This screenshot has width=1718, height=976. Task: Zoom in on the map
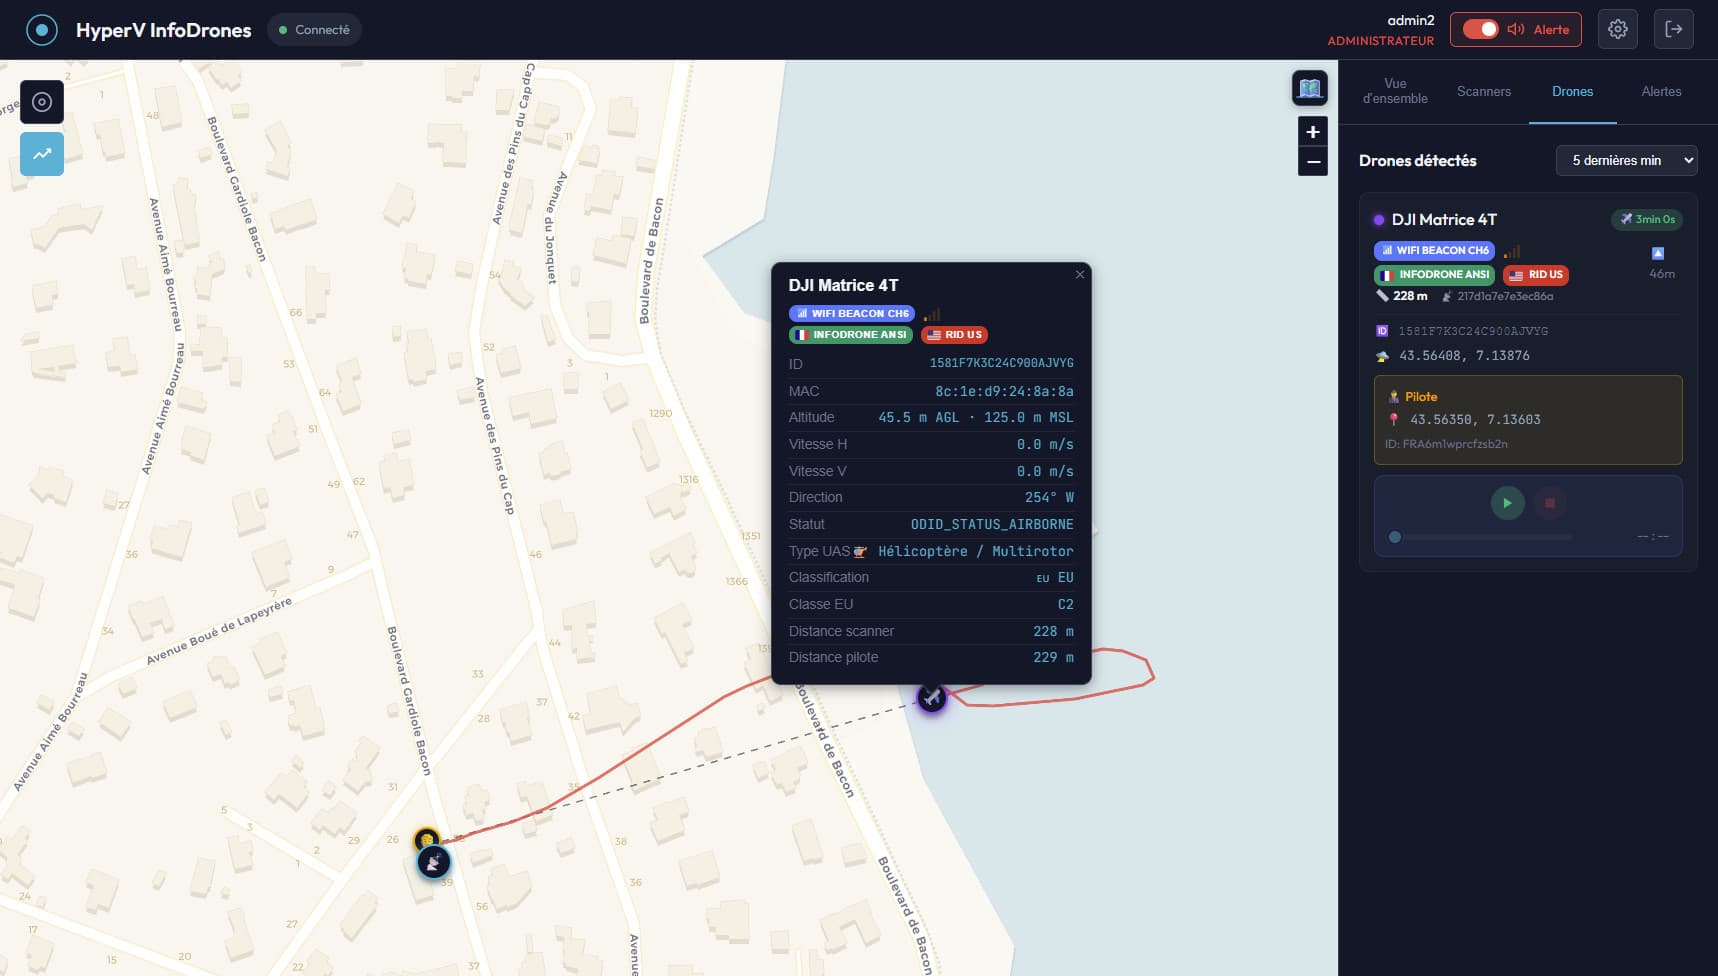click(x=1312, y=132)
